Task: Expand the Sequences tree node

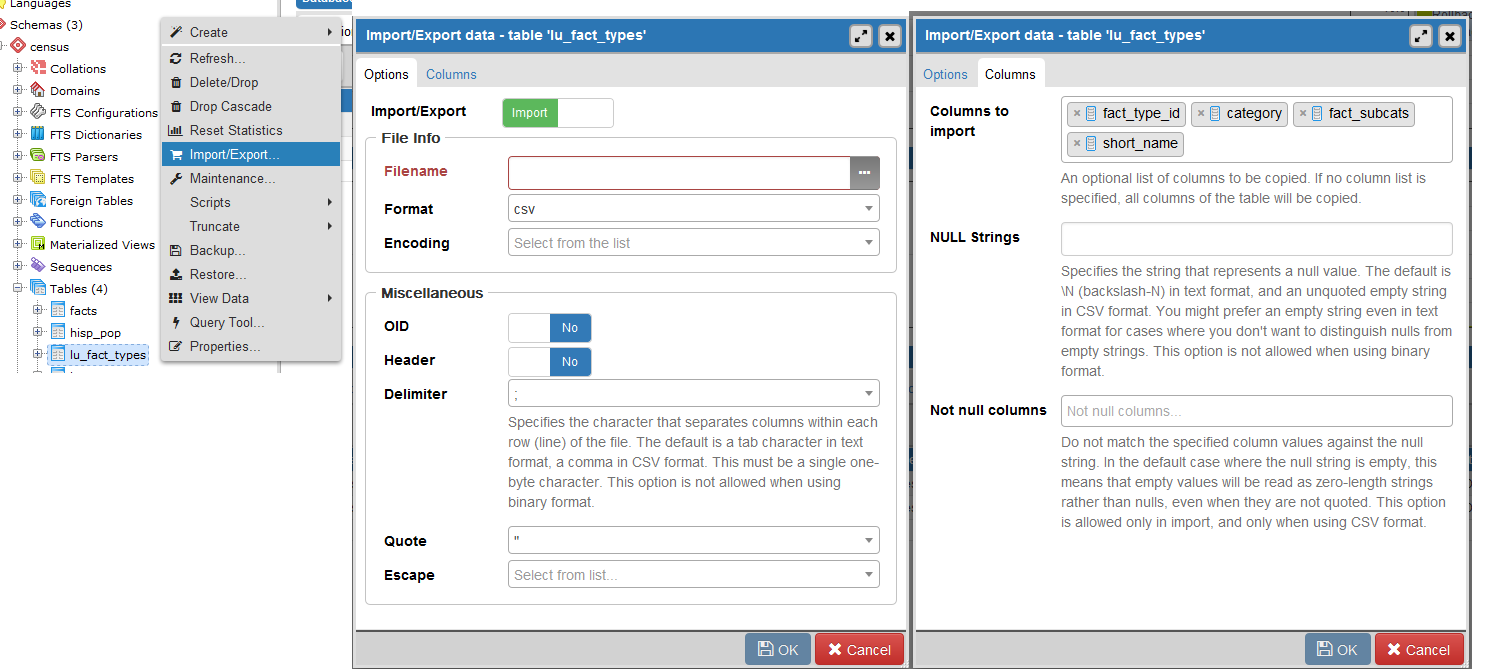Action: click(x=18, y=266)
